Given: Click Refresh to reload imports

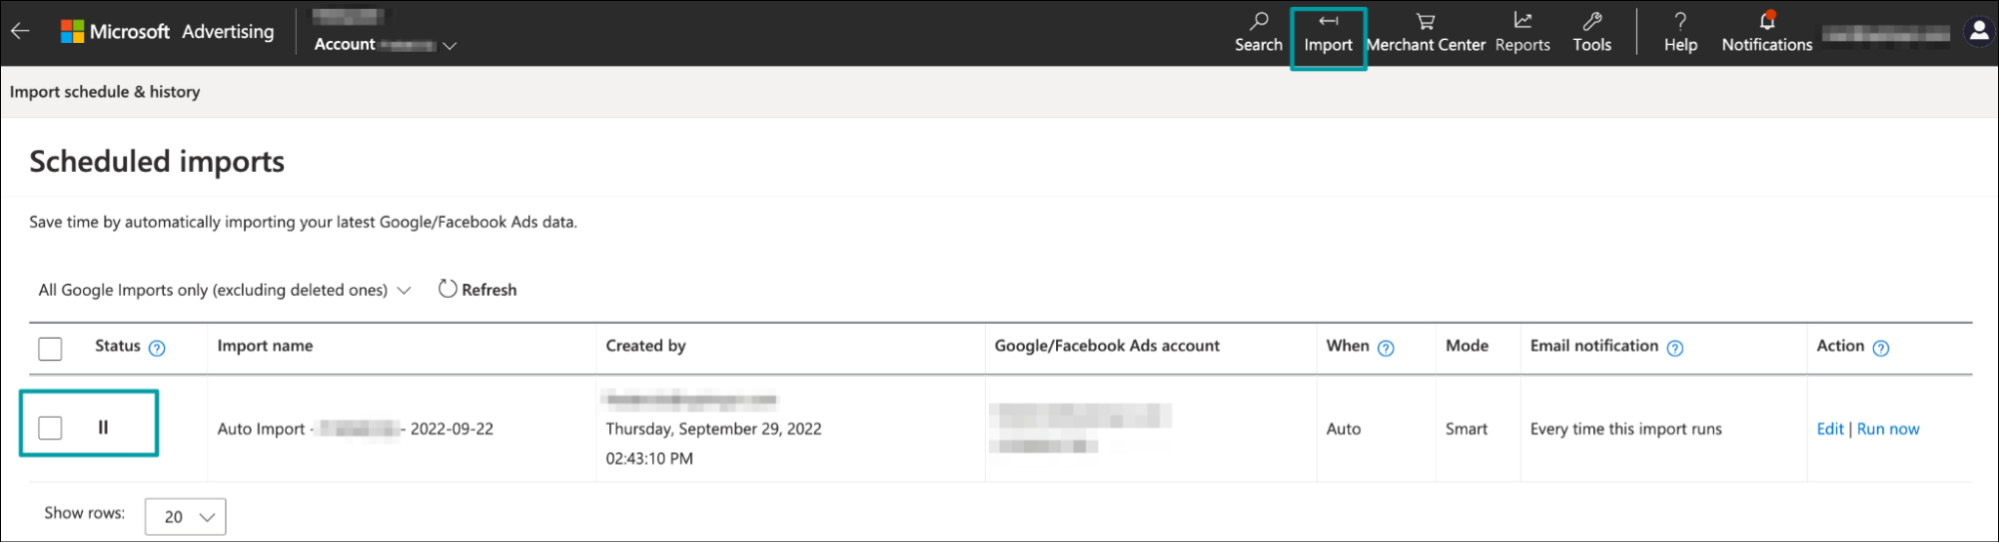Looking at the screenshot, I should coord(478,290).
